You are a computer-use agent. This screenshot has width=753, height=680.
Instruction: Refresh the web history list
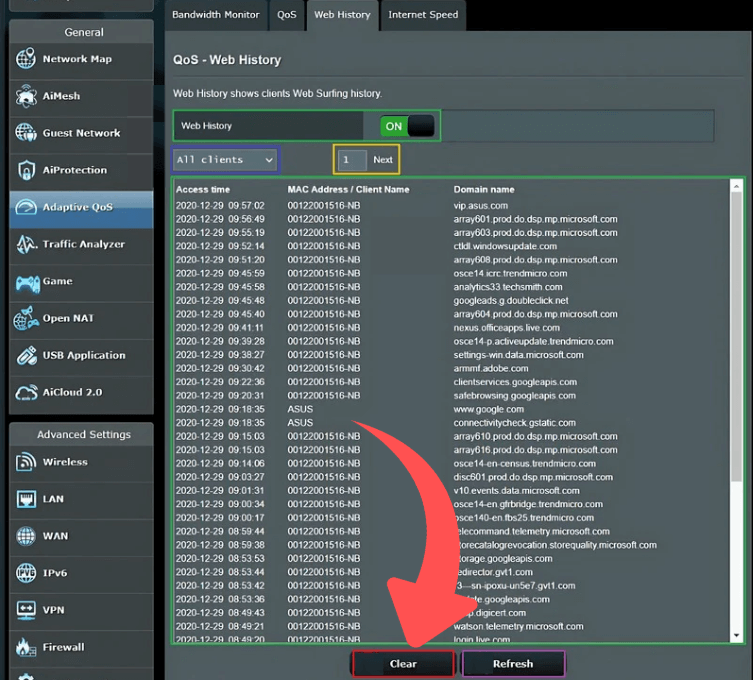pyautogui.click(x=513, y=664)
